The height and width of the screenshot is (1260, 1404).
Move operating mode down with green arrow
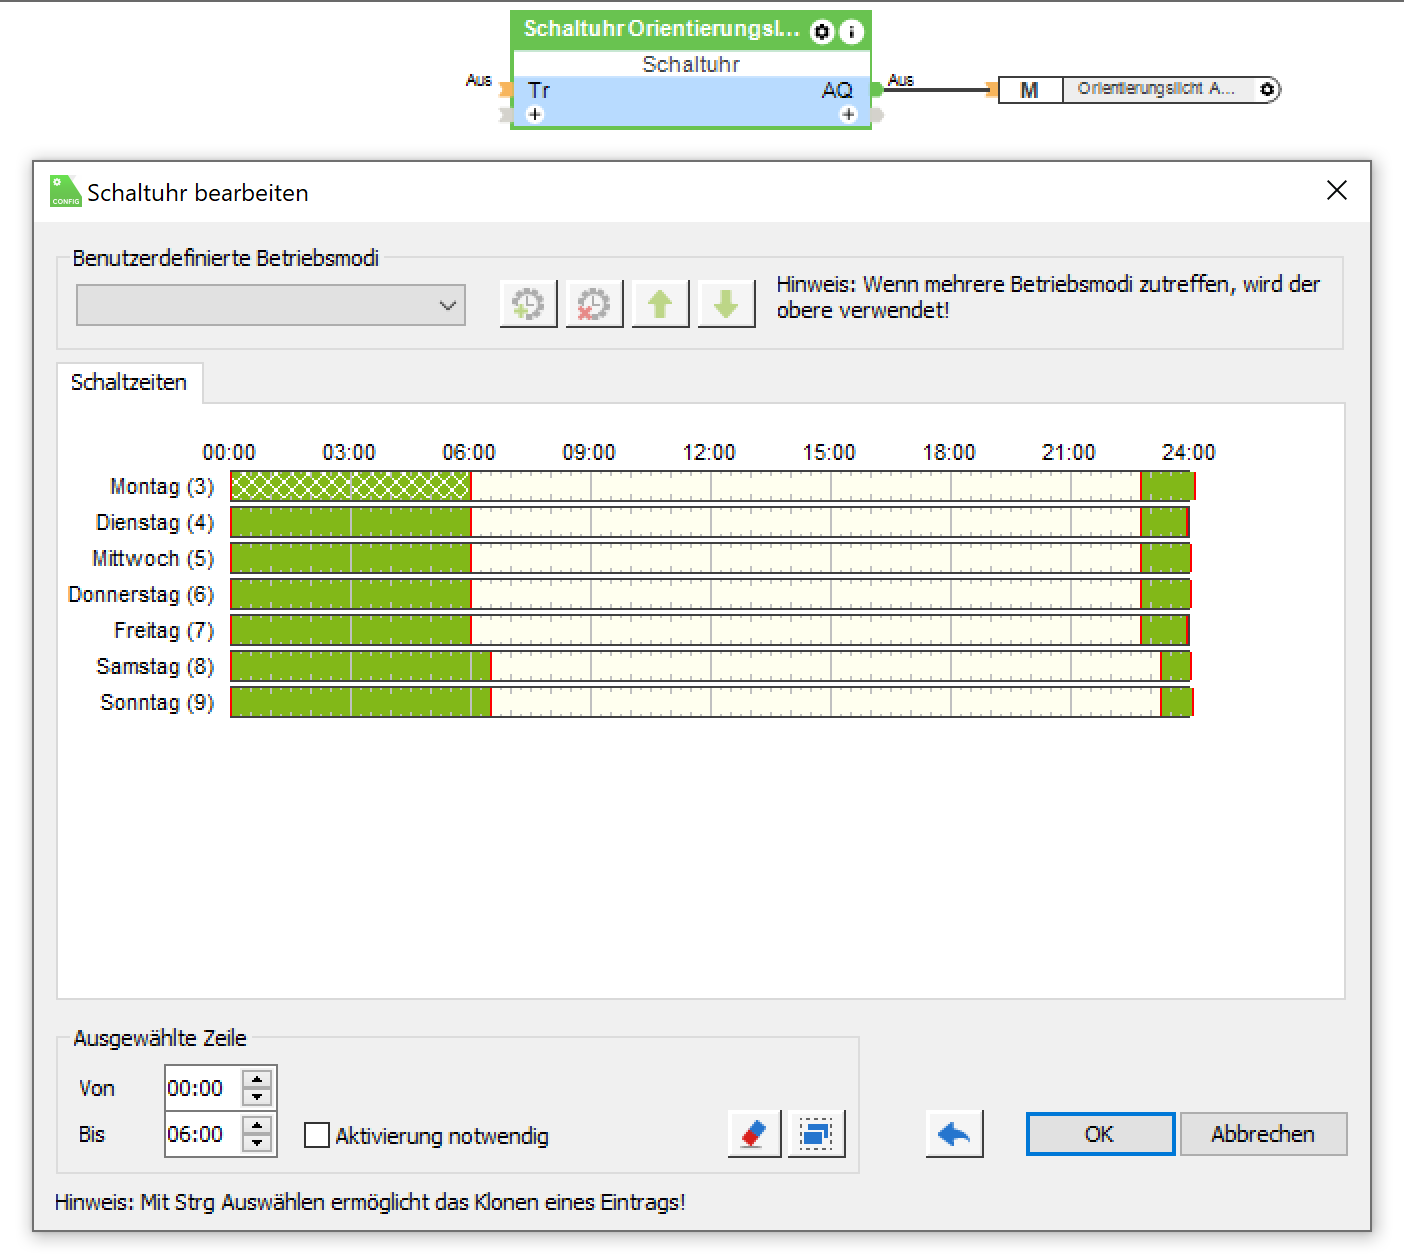tap(726, 304)
